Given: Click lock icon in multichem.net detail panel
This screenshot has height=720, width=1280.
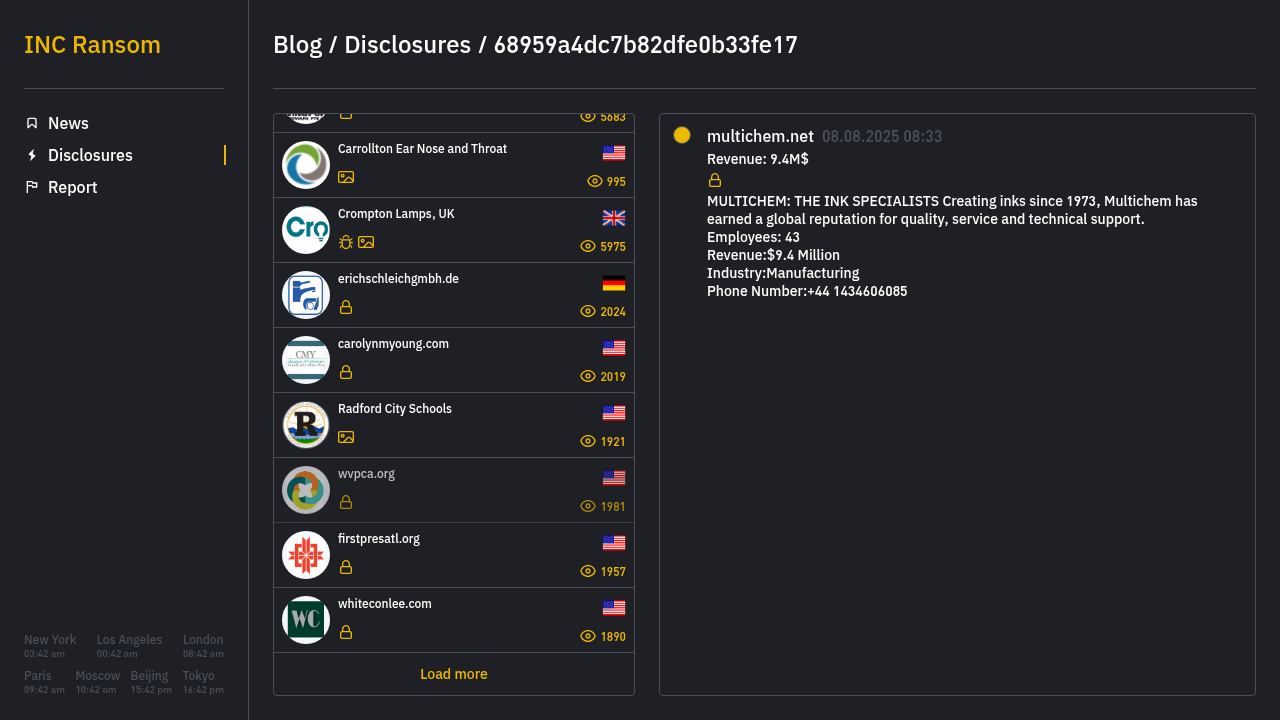Looking at the screenshot, I should pyautogui.click(x=715, y=180).
